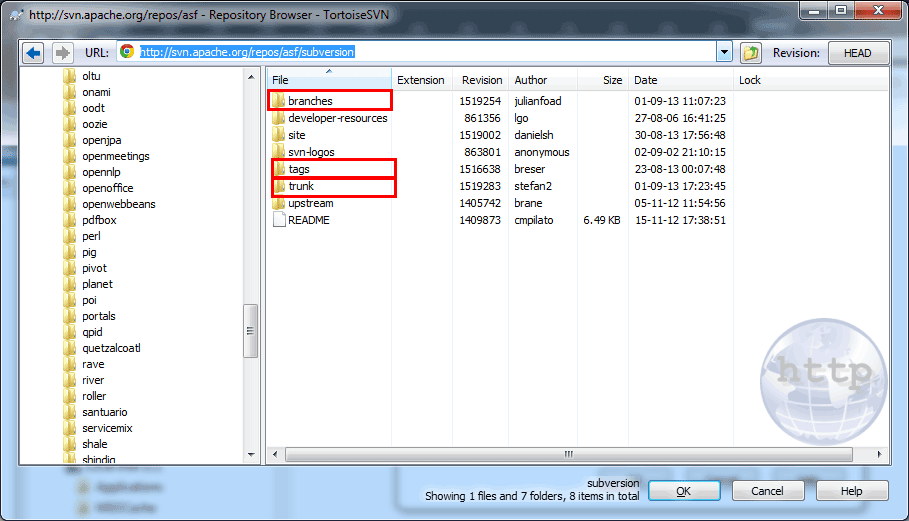This screenshot has width=909, height=521.
Task: Sort by the Extension column header
Action: [x=421, y=80]
